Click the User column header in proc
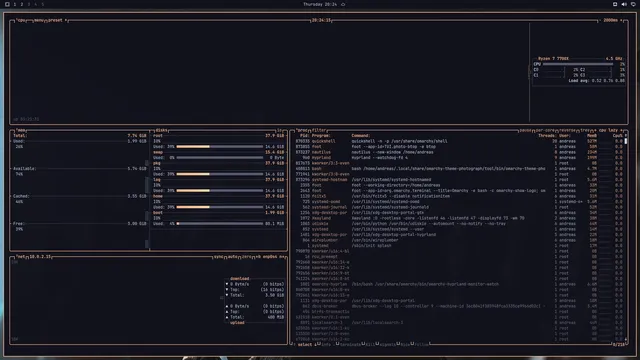The height and width of the screenshot is (360, 640). pos(565,136)
